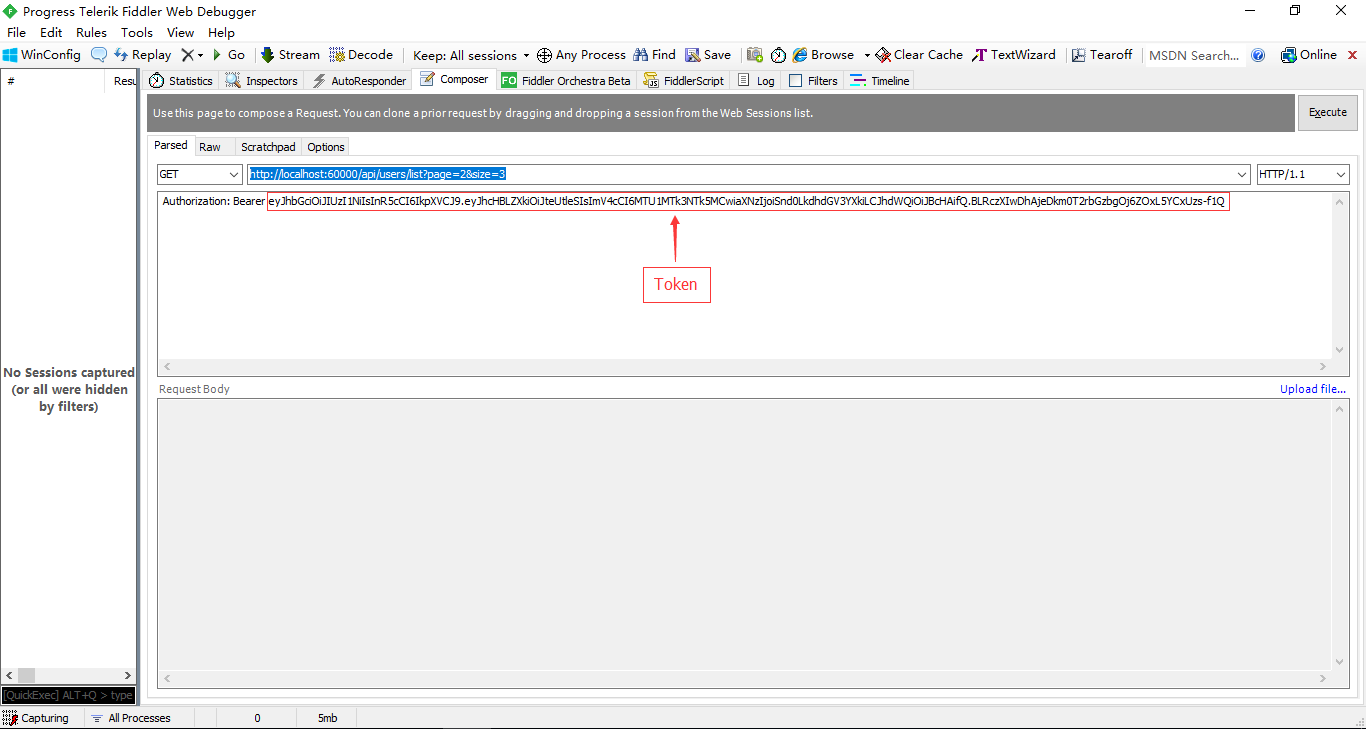The height and width of the screenshot is (729, 1366).
Task: Open the View menu
Action: [181, 33]
